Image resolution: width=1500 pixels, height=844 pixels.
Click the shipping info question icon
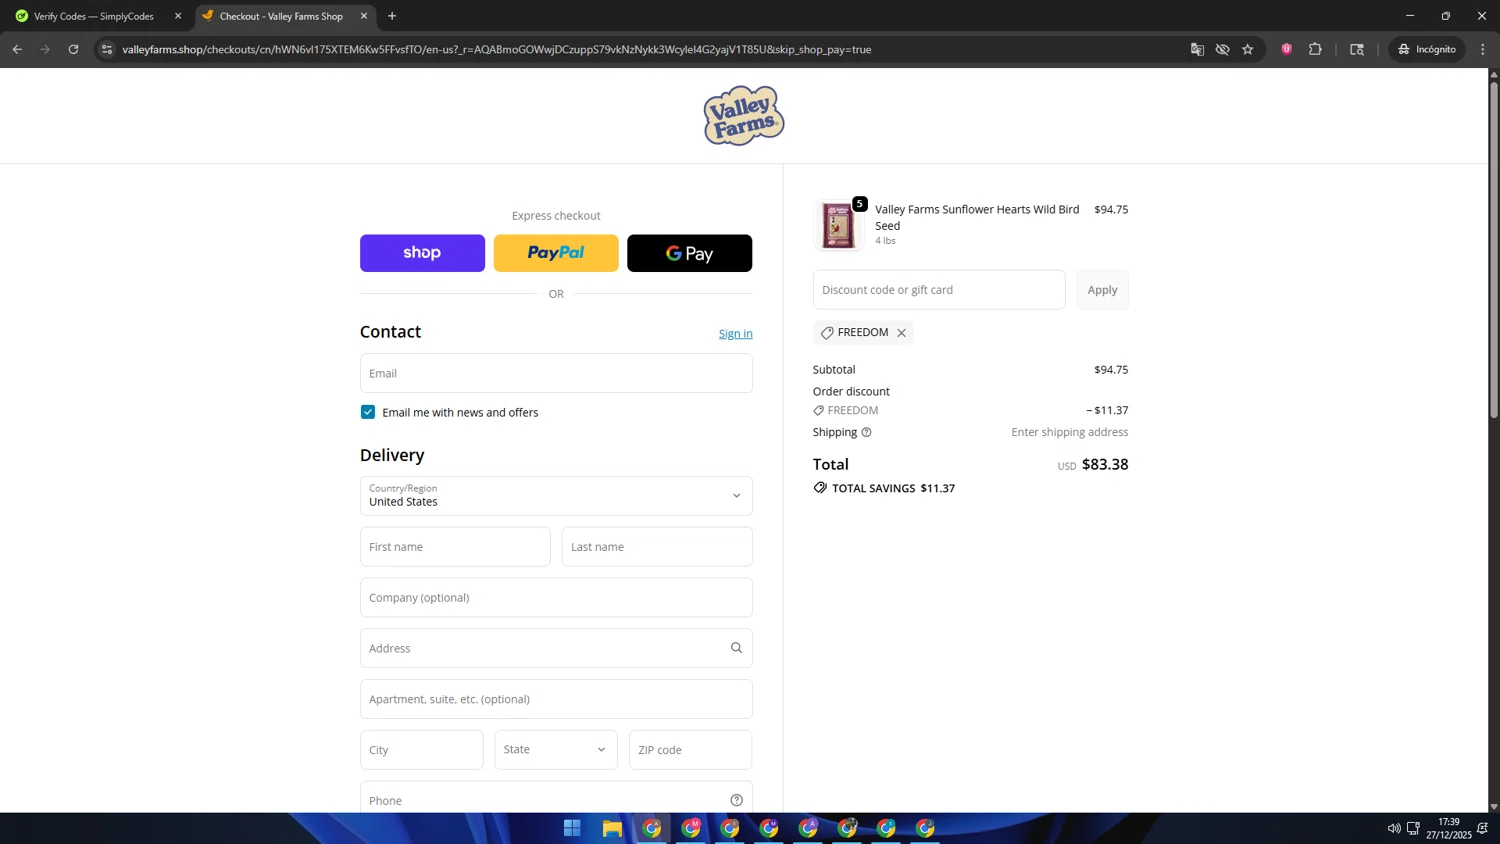pos(866,432)
